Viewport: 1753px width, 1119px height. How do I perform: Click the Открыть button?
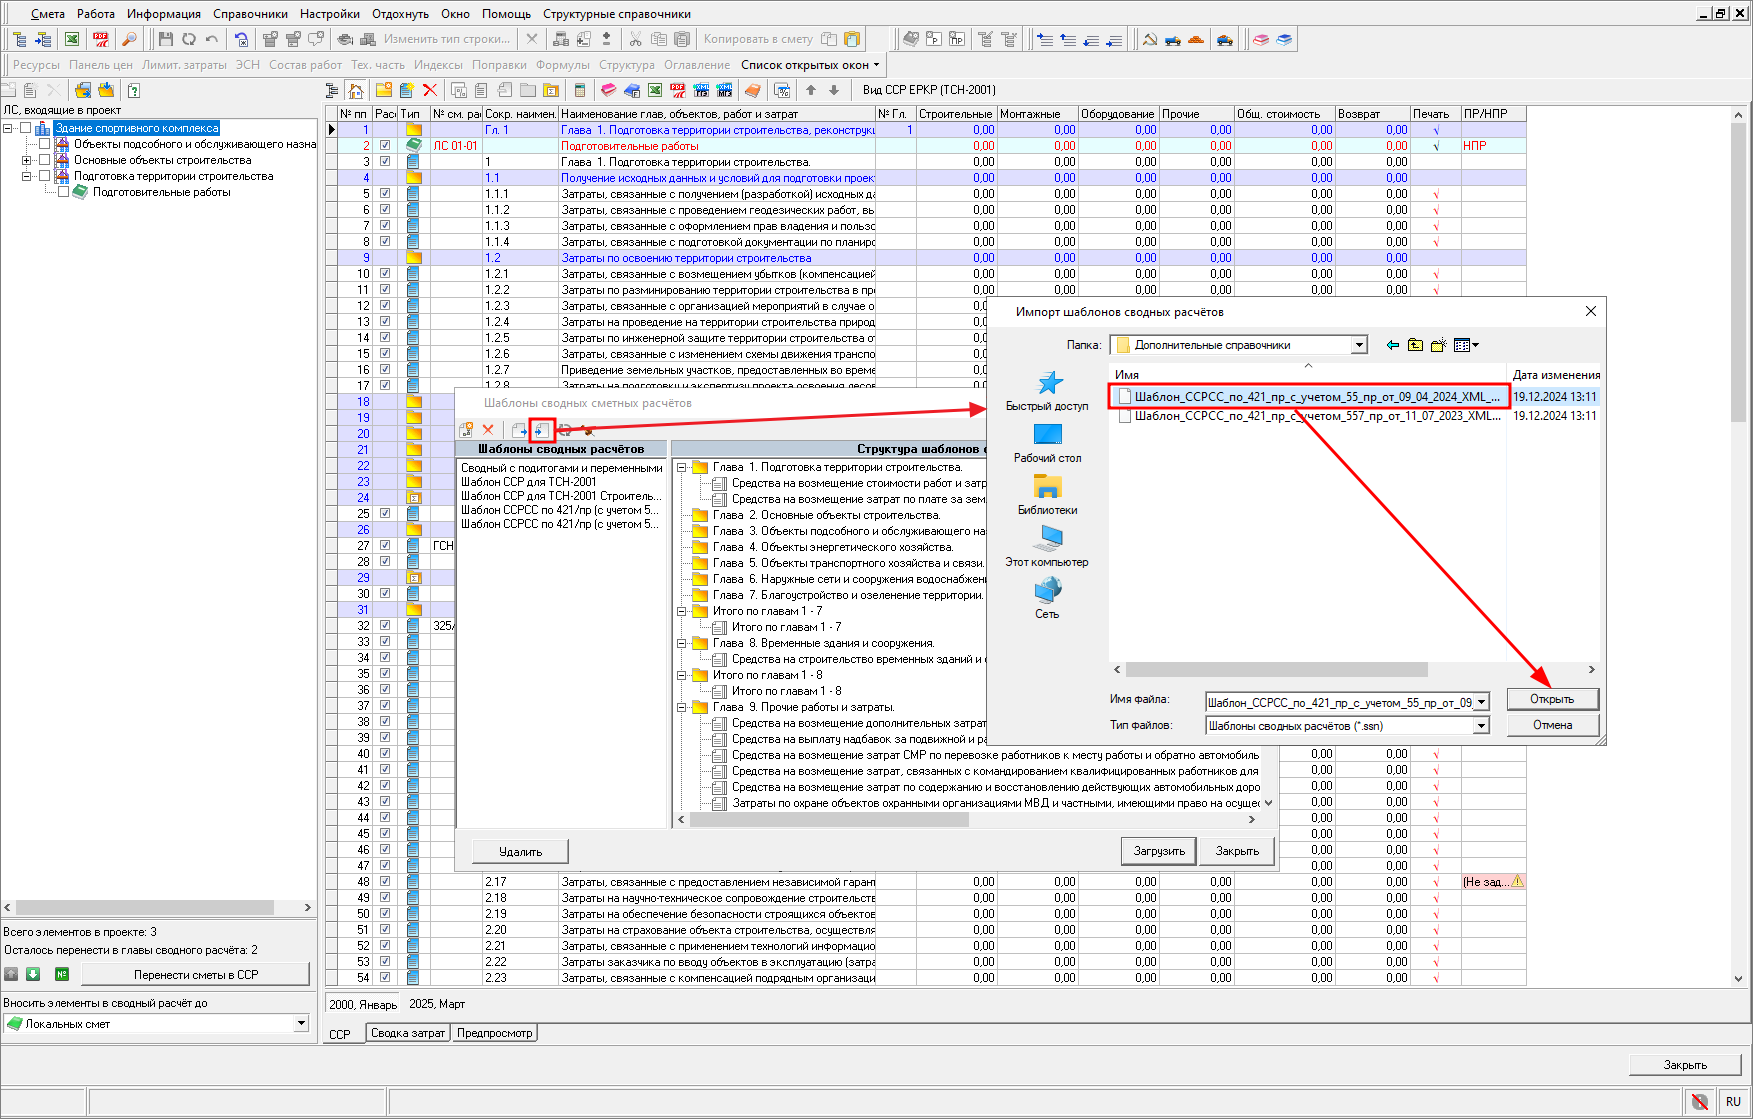click(1551, 699)
